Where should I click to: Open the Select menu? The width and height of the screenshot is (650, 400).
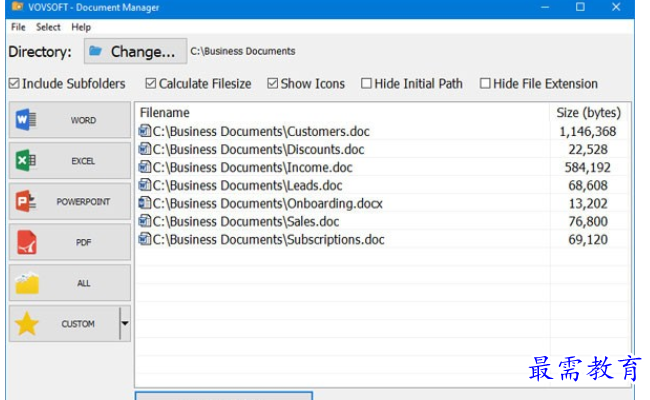48,27
